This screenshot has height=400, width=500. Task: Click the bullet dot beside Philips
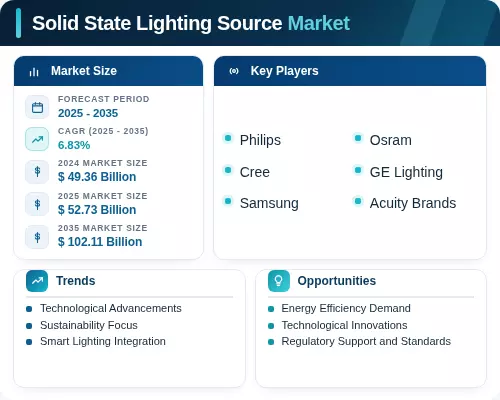[228, 138]
